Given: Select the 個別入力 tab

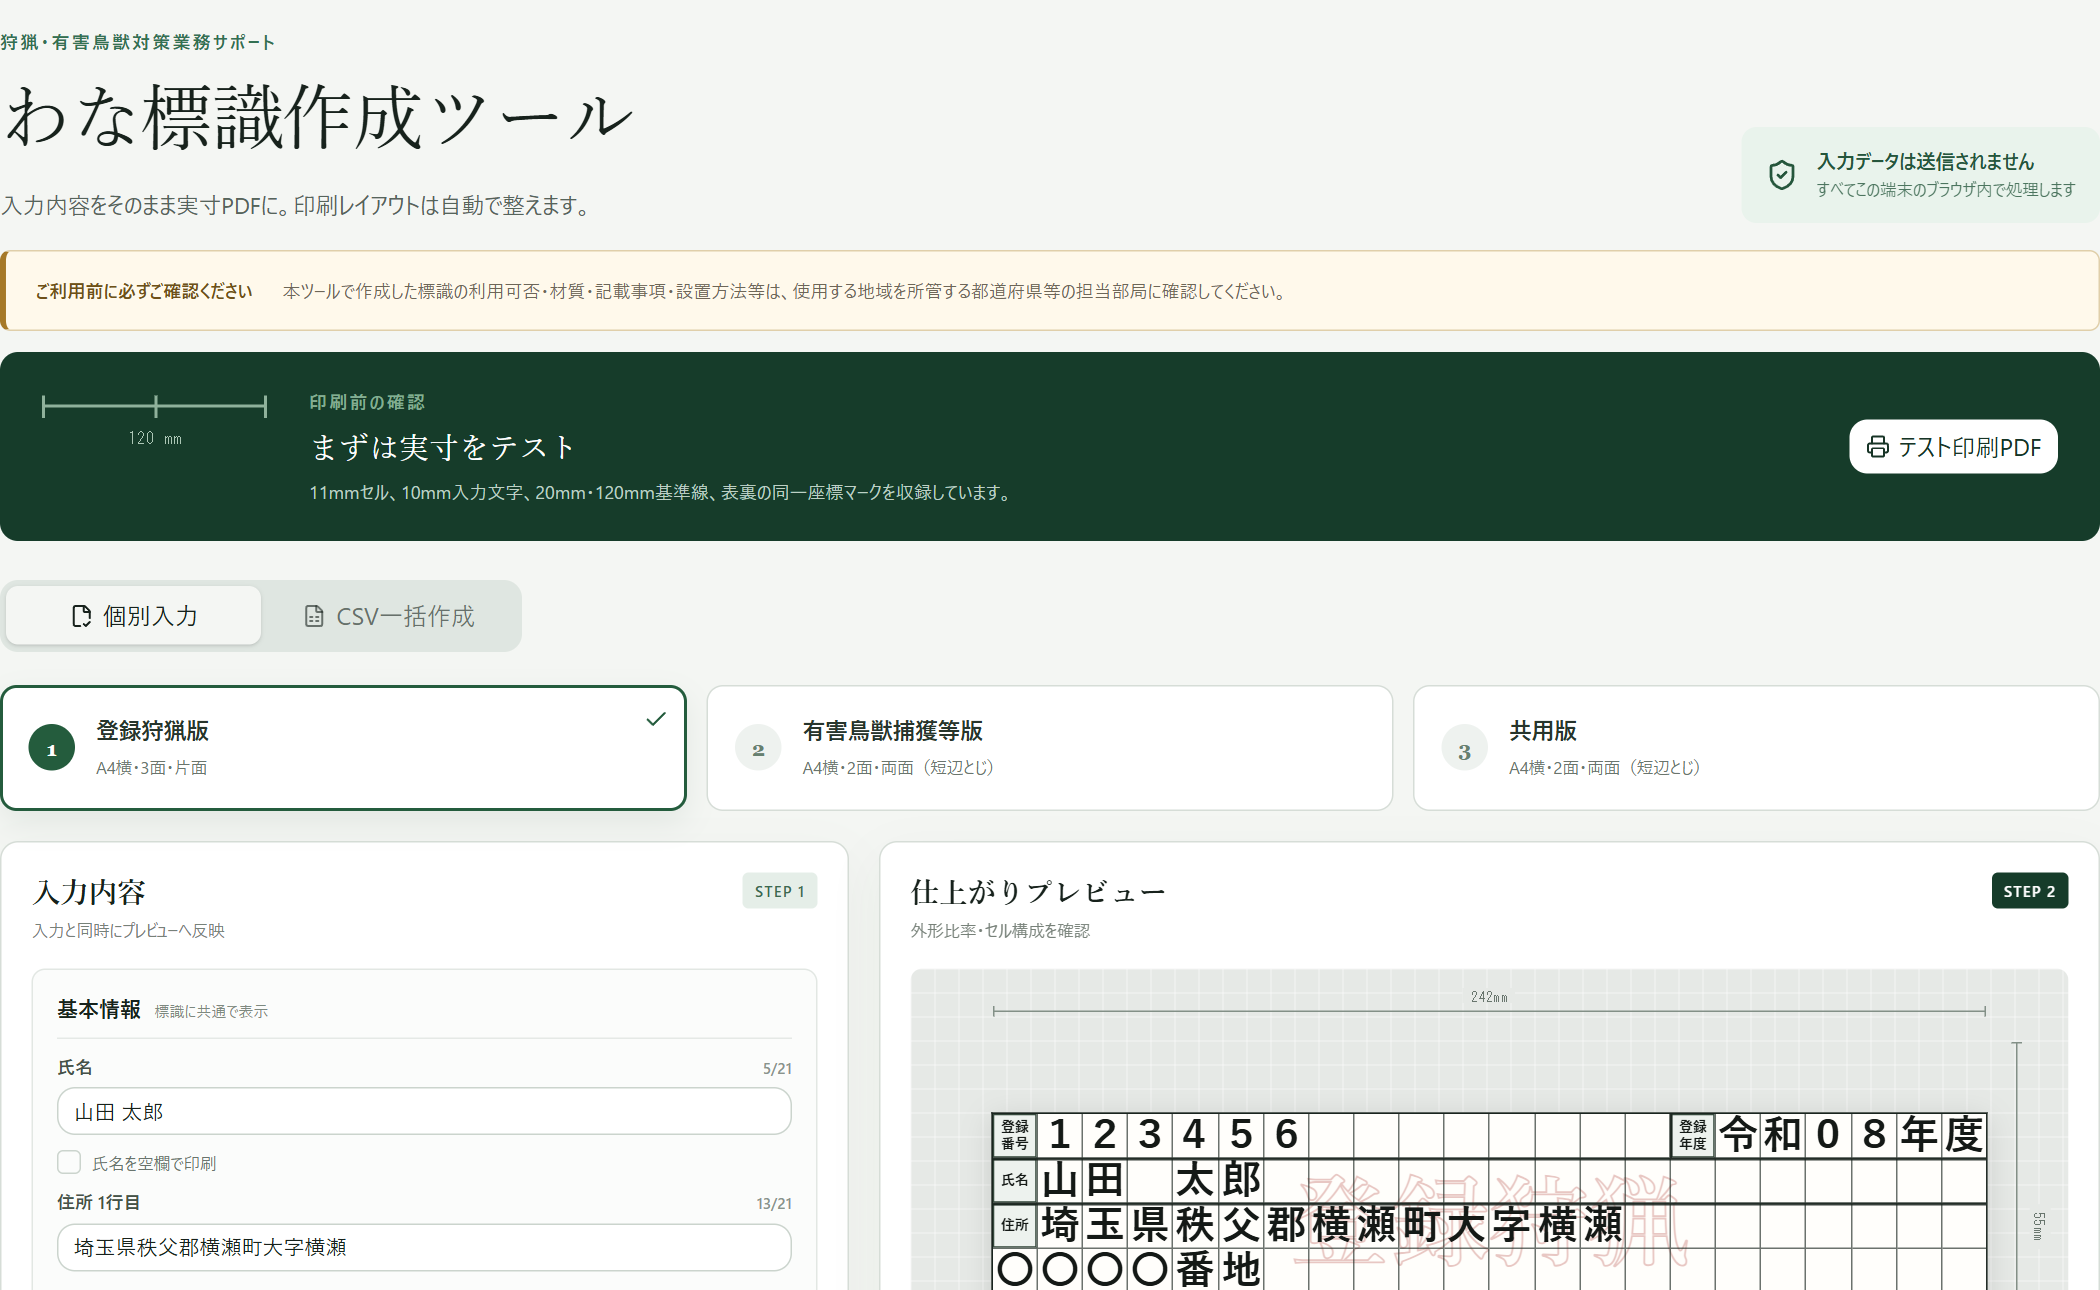Looking at the screenshot, I should [x=134, y=616].
